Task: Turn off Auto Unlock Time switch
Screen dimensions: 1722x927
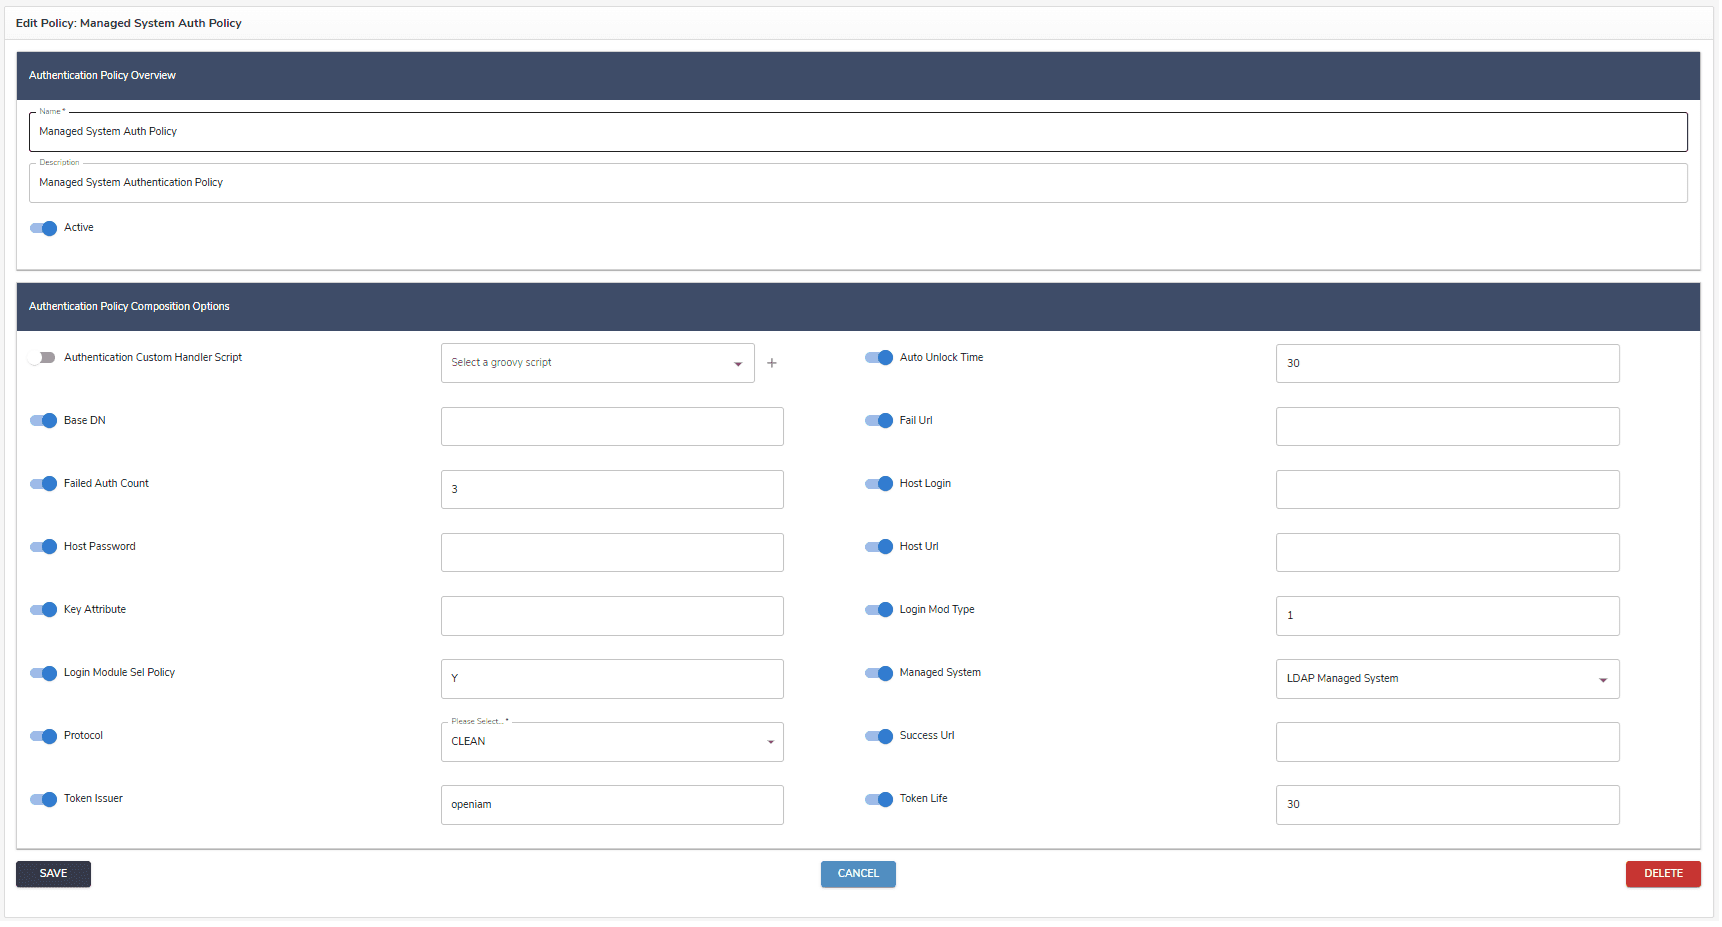Action: tap(878, 358)
